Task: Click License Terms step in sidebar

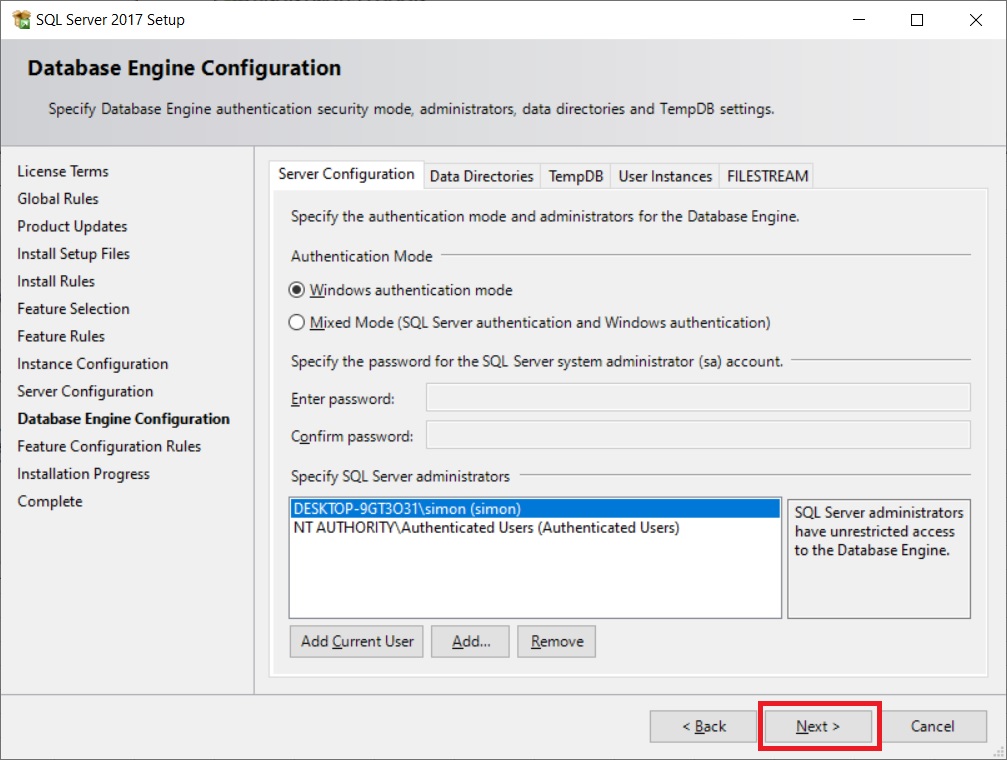Action: click(63, 172)
